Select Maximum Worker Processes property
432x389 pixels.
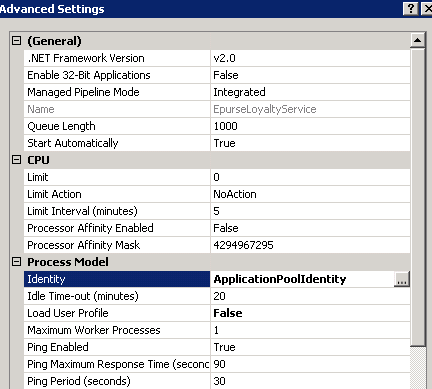(x=117, y=330)
